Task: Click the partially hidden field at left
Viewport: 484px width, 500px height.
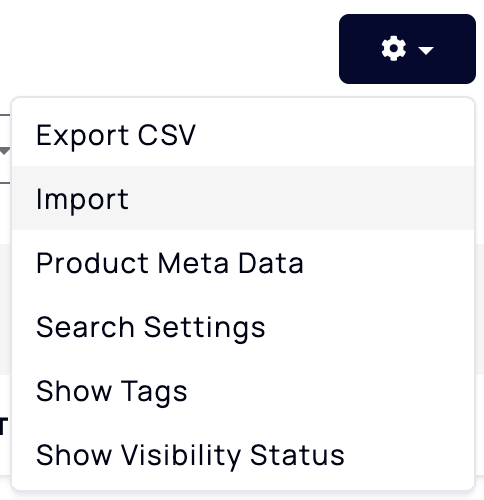Action: (5, 149)
